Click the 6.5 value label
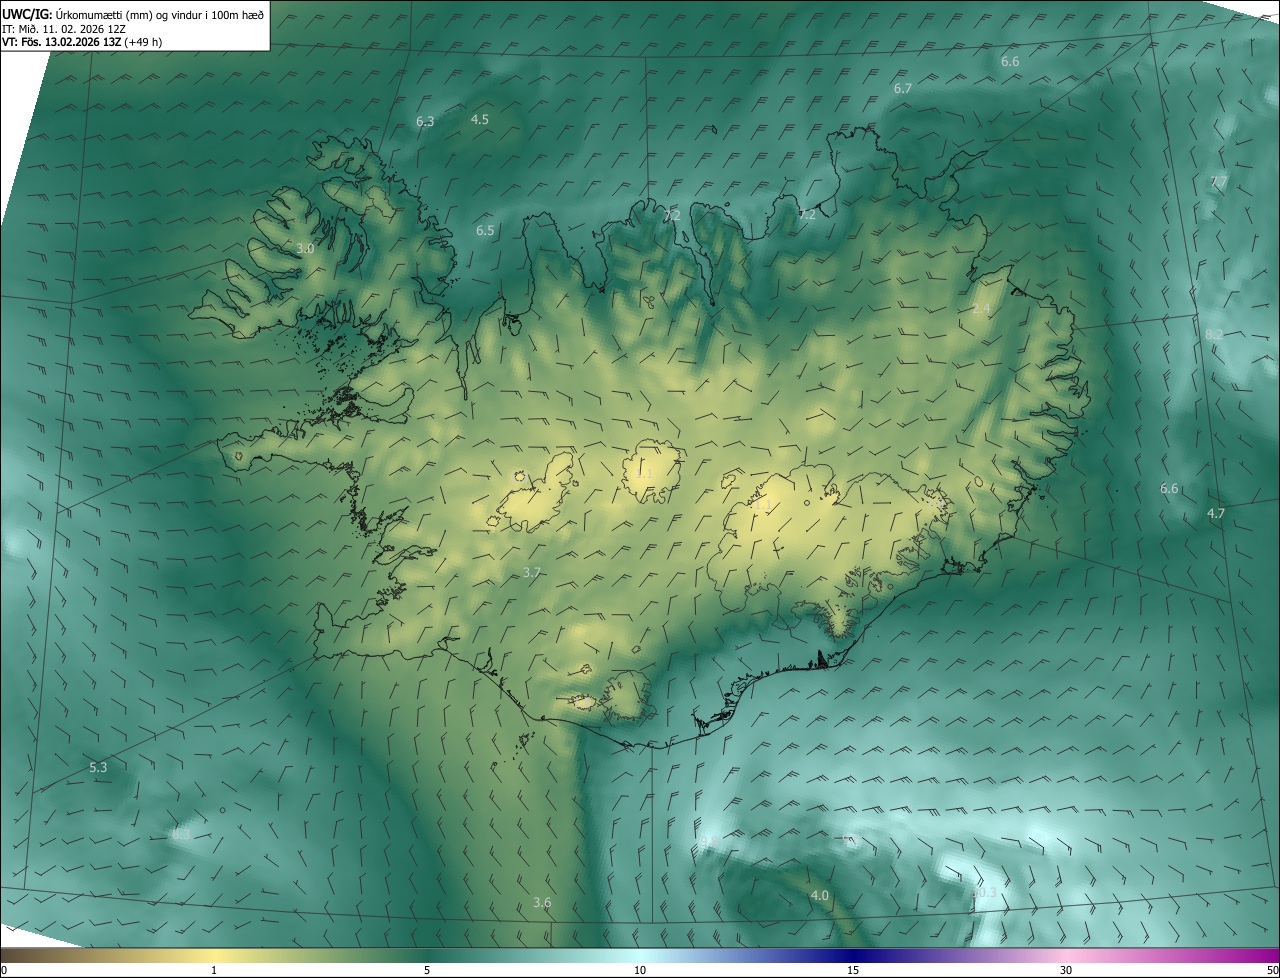This screenshot has height=978, width=1280. [x=485, y=230]
